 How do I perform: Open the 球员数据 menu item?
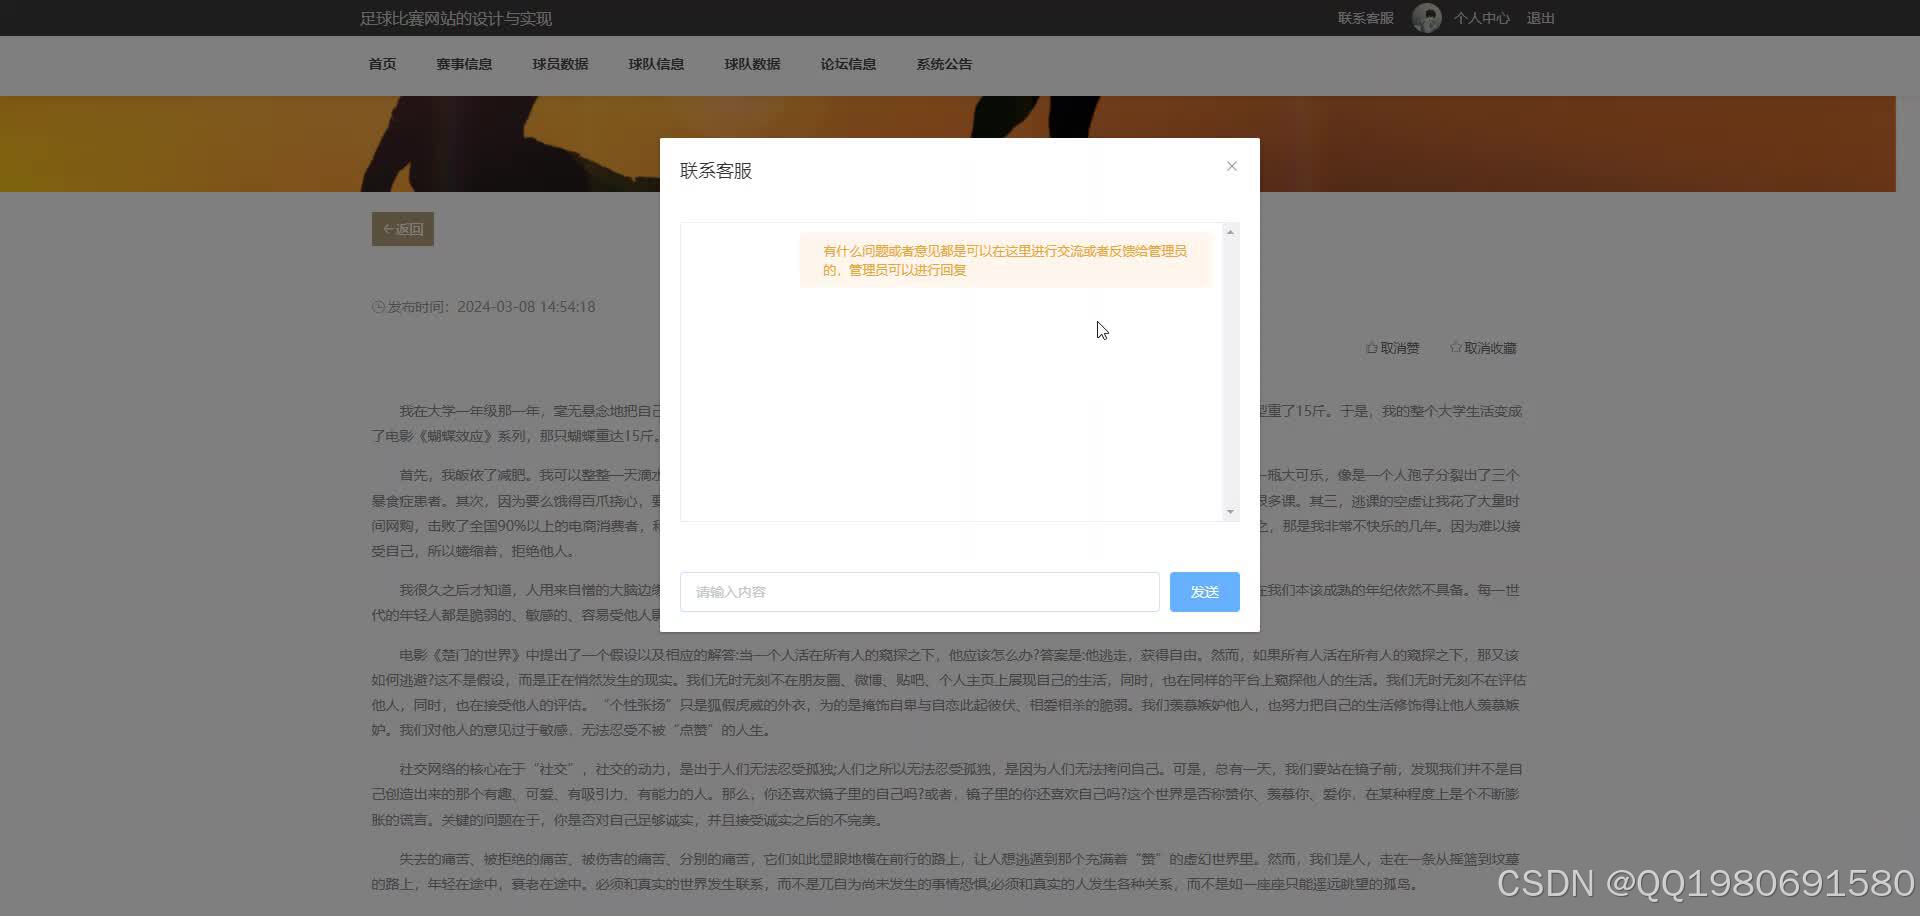[560, 63]
